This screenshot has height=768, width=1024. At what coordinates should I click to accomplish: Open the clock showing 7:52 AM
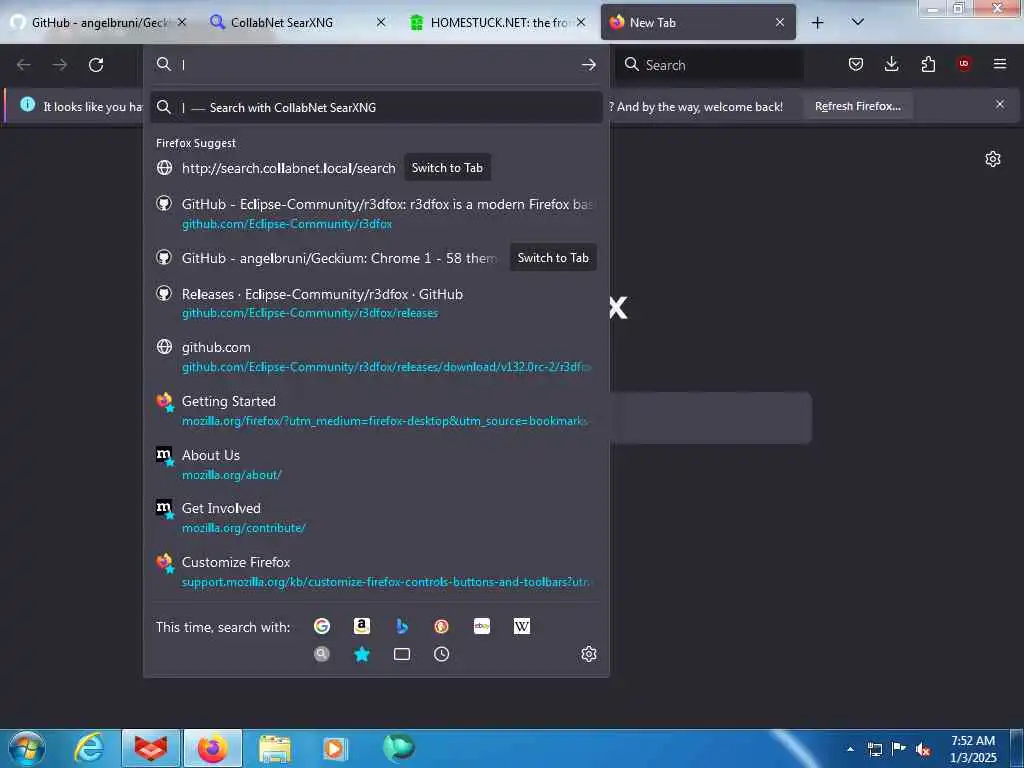[973, 749]
